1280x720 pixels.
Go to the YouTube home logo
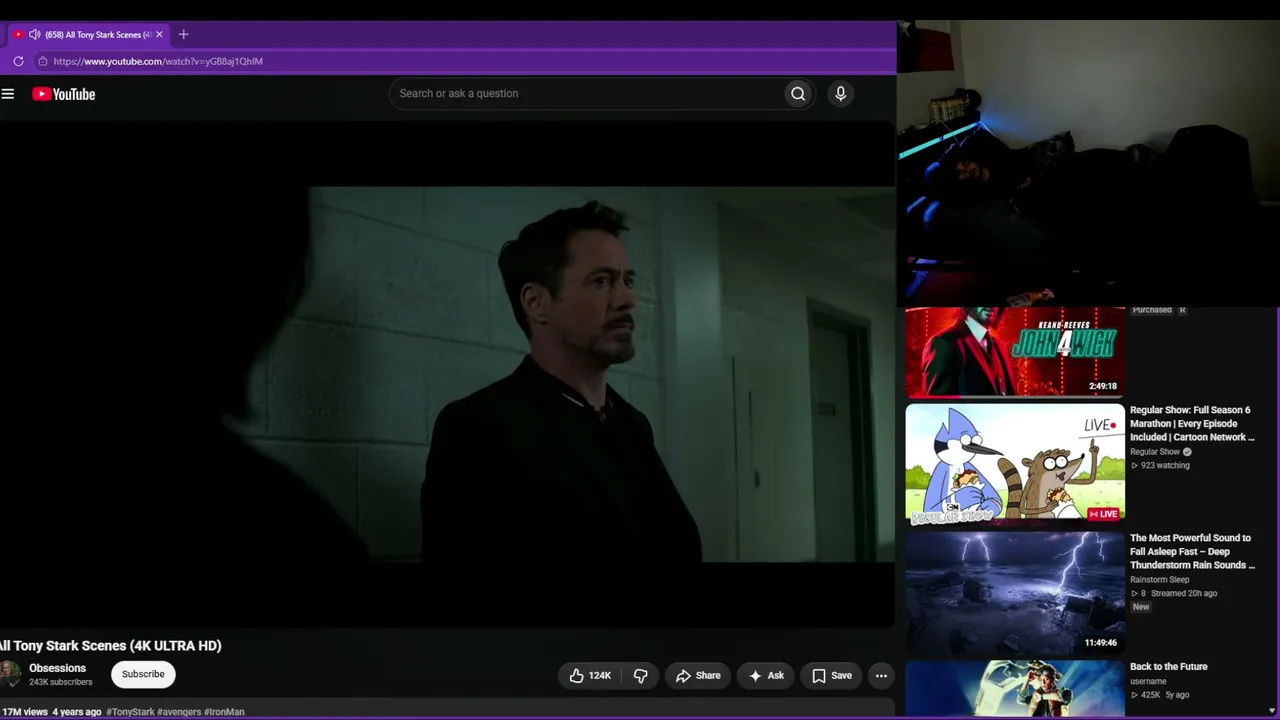coord(63,94)
